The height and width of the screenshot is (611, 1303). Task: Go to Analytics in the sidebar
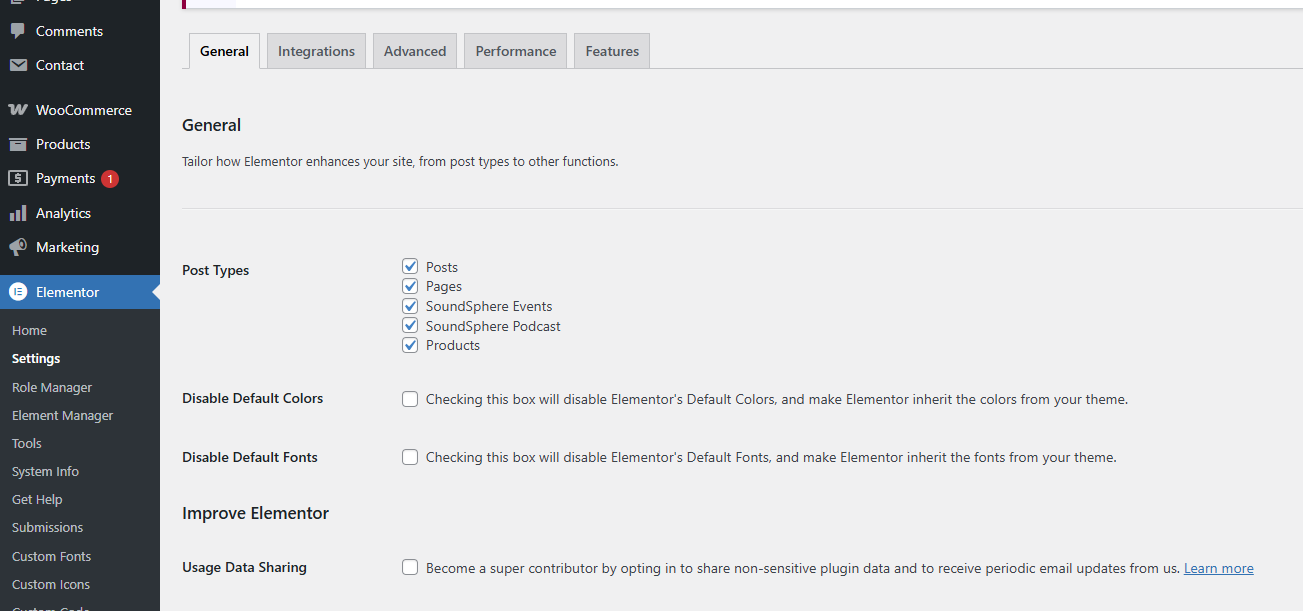[80, 213]
